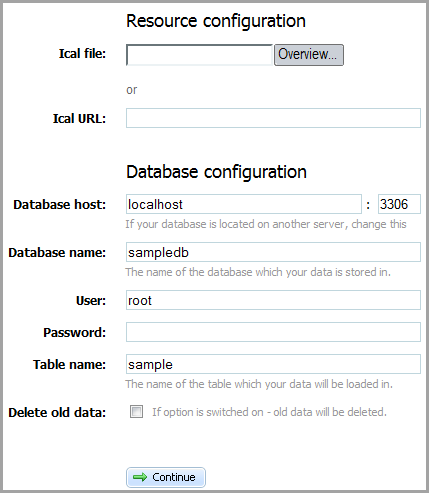Click the "Password:" label text

click(x=75, y=332)
